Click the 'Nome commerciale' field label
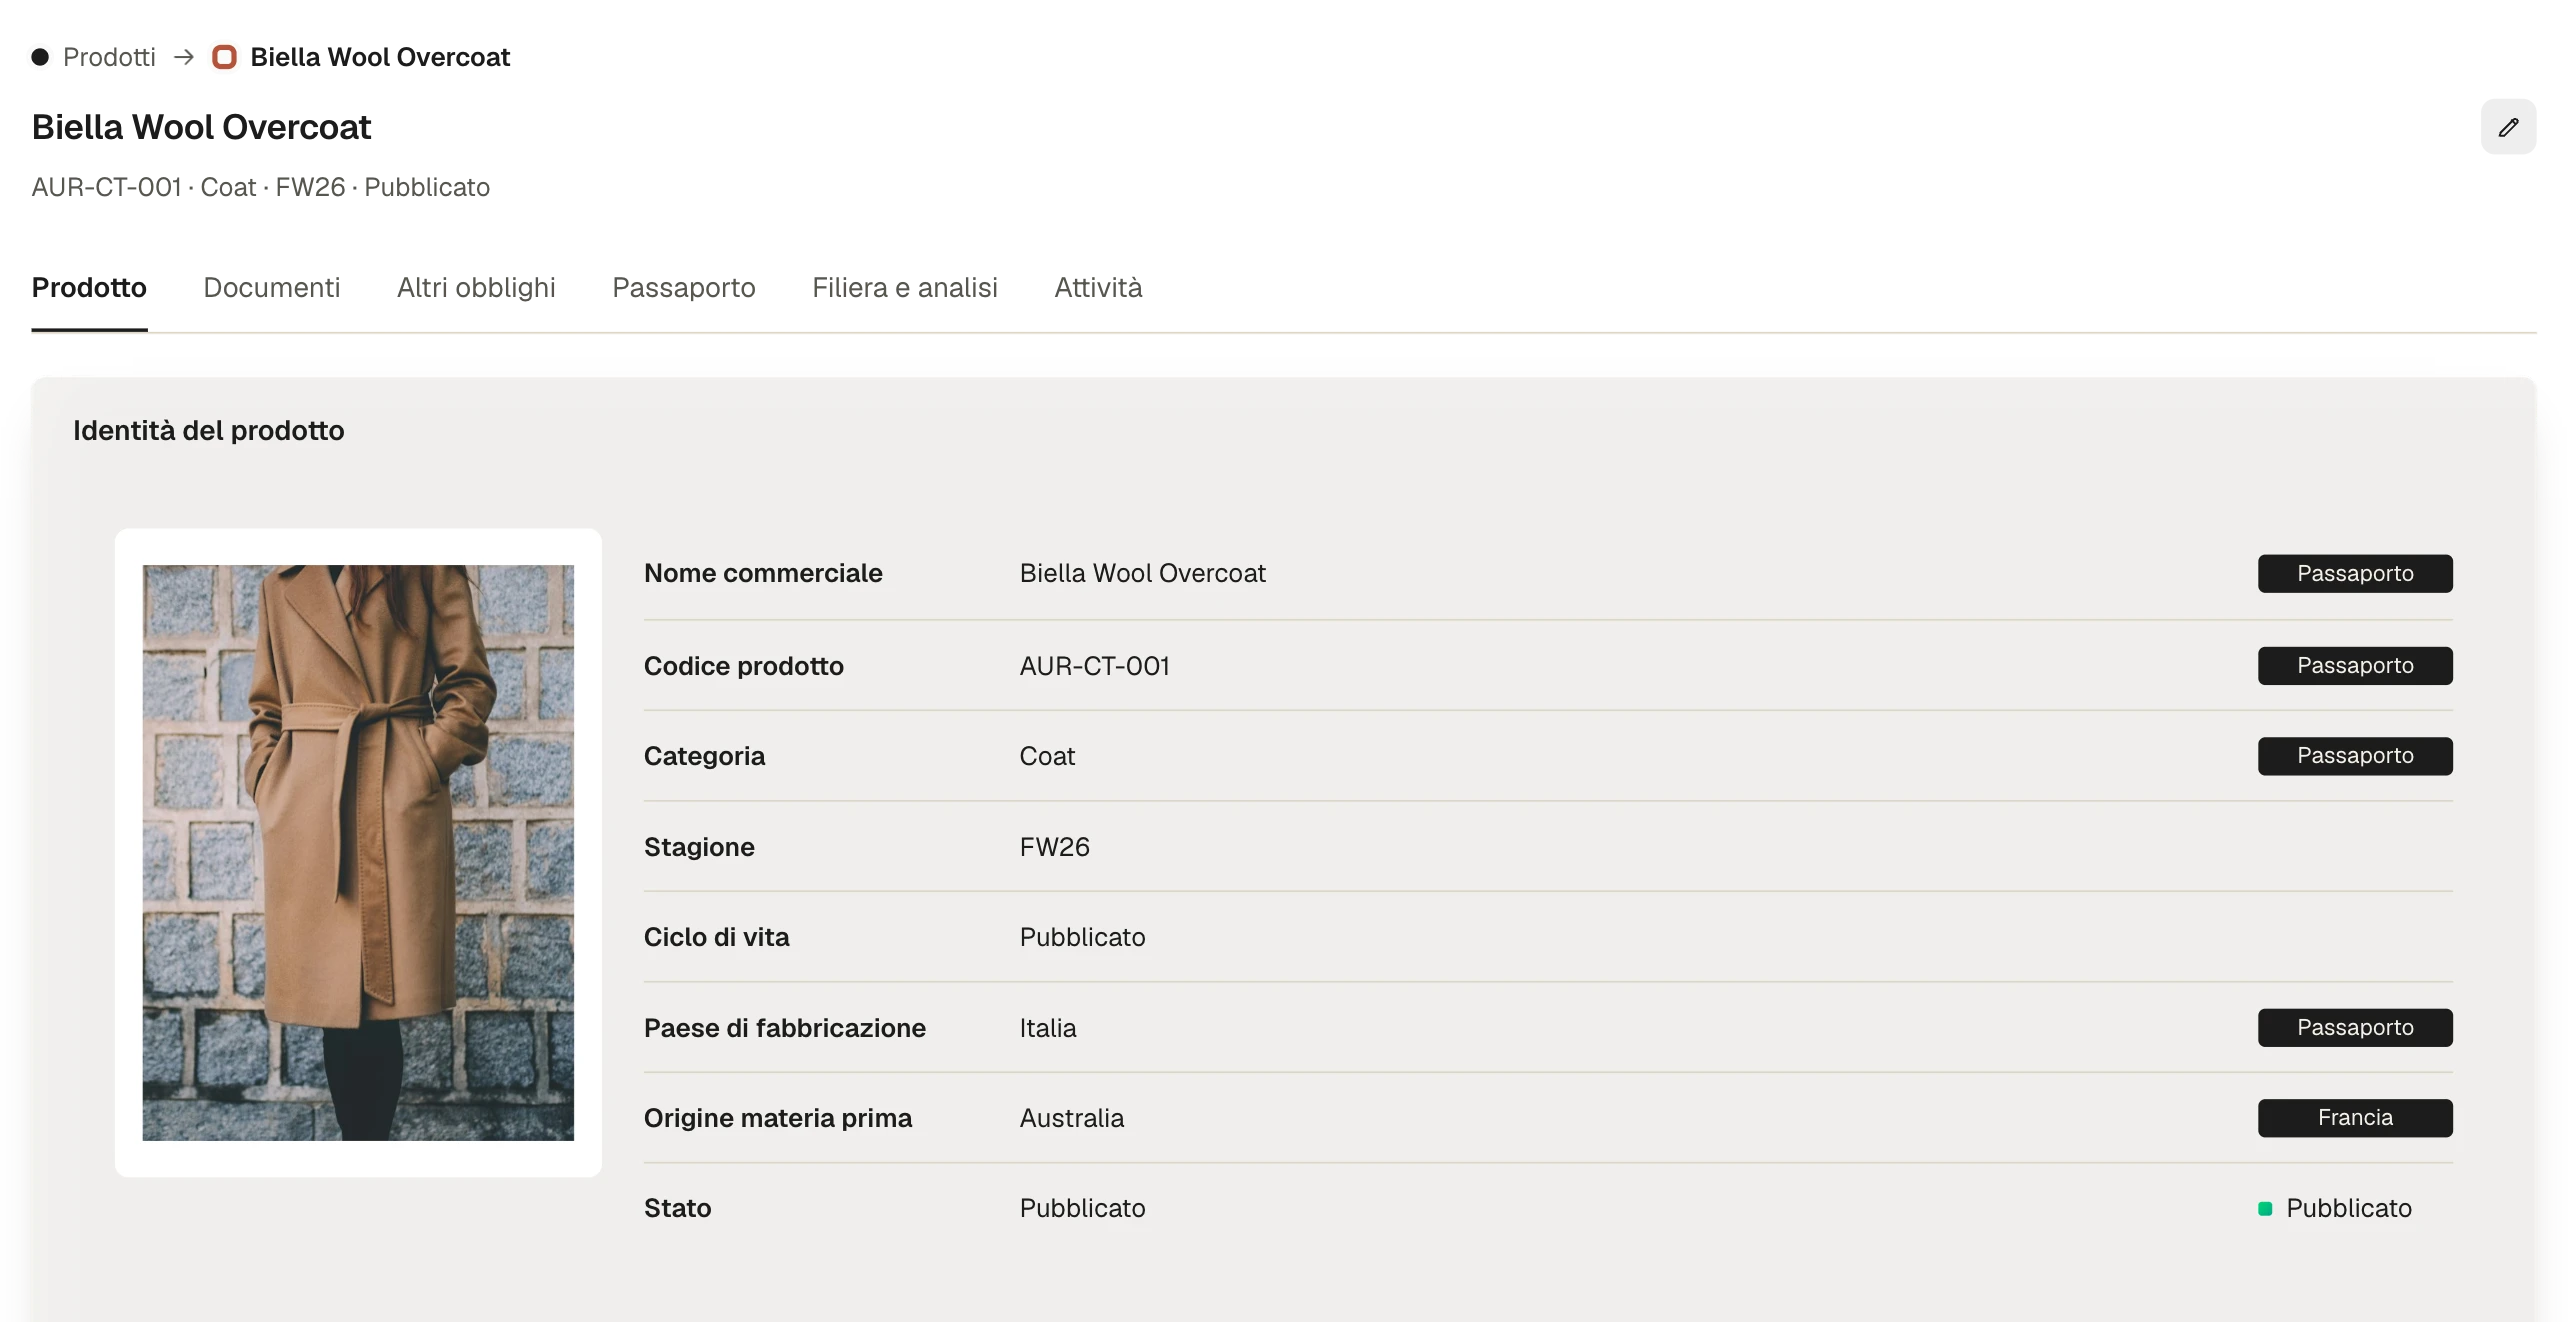 (x=763, y=574)
